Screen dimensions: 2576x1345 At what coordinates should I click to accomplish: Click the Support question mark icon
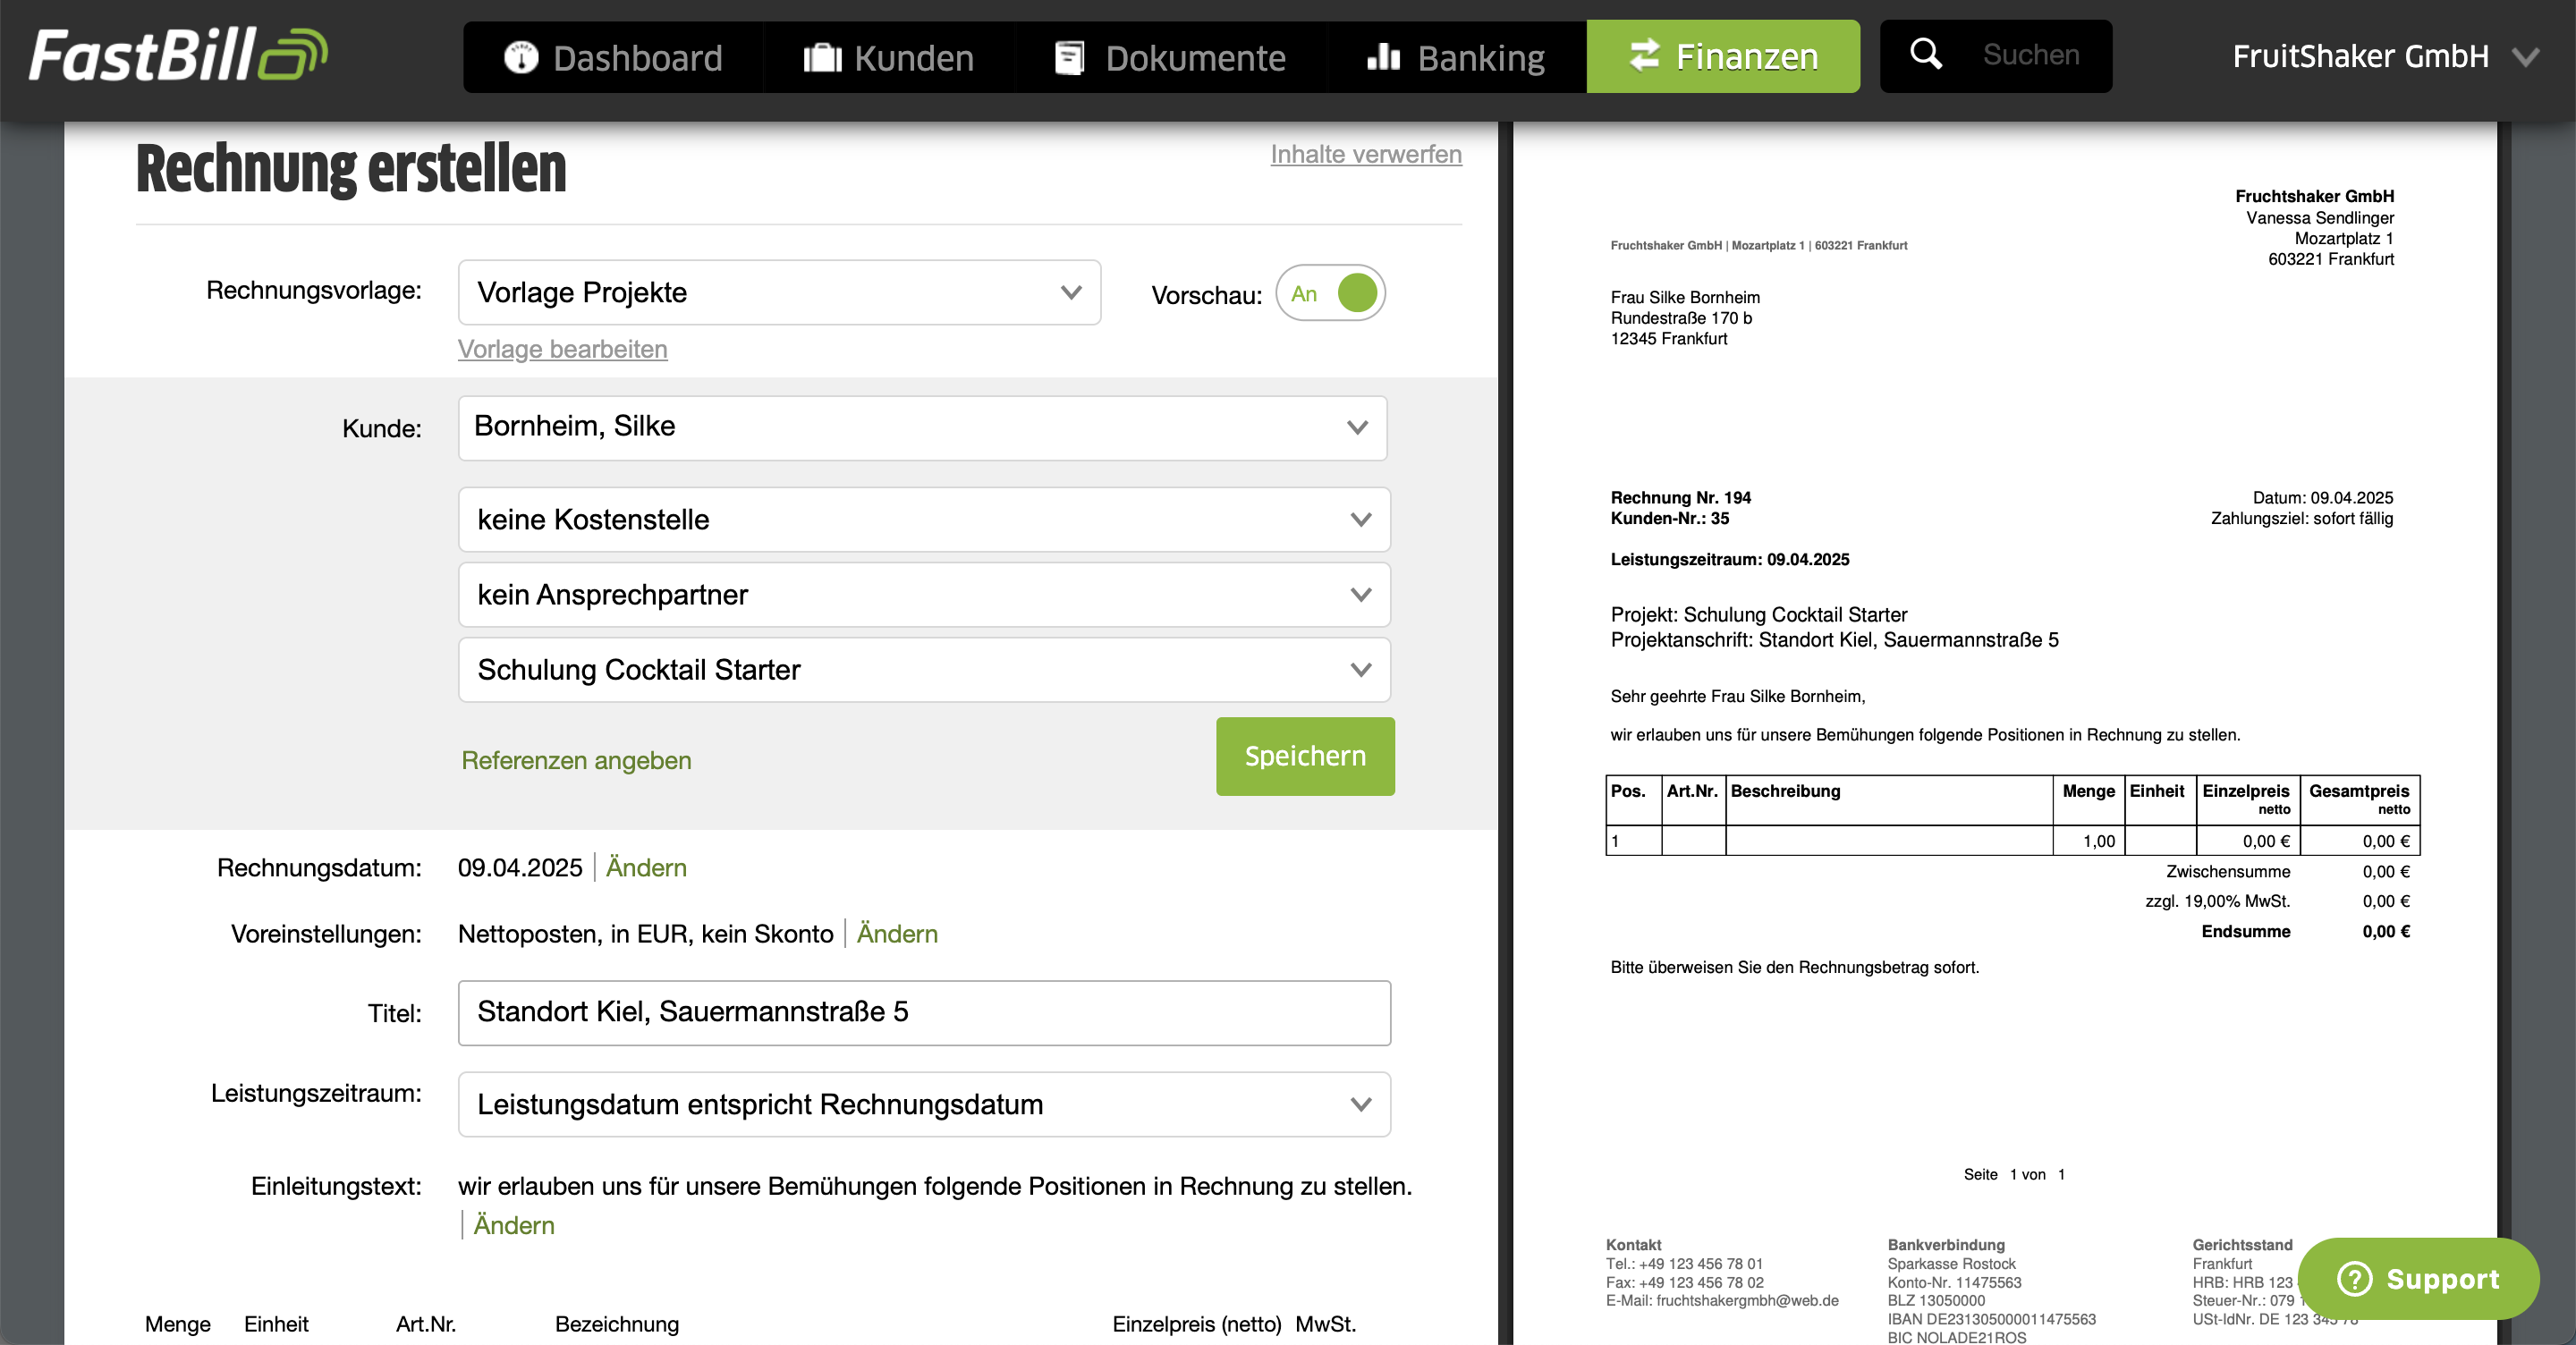coord(2354,1278)
